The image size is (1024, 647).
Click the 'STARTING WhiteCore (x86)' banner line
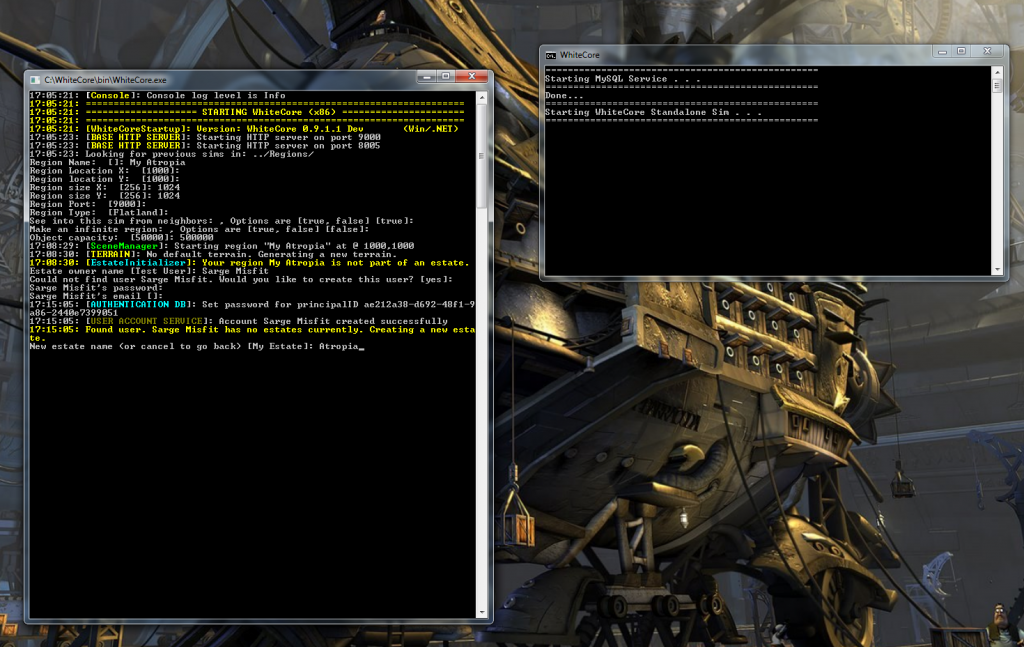pyautogui.click(x=247, y=112)
